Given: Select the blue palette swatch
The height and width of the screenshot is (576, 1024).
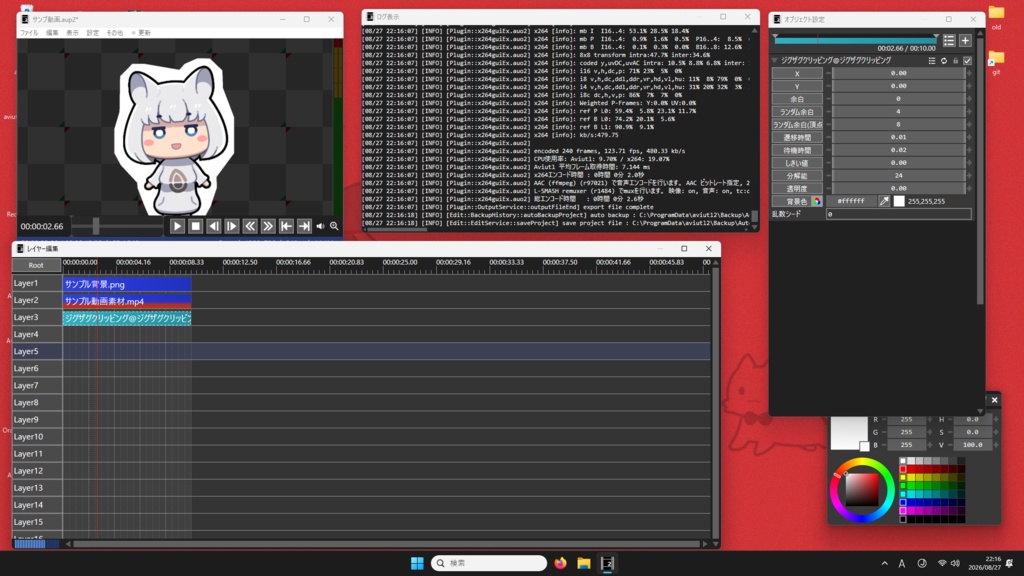Looking at the screenshot, I should 903,502.
